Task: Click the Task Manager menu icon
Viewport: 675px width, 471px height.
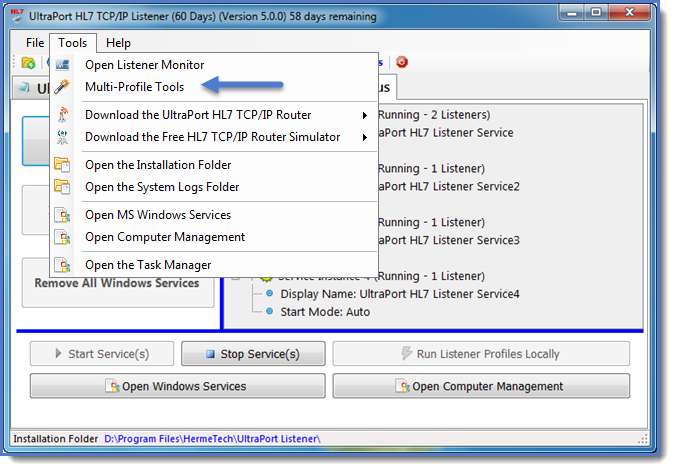Action: click(x=63, y=265)
